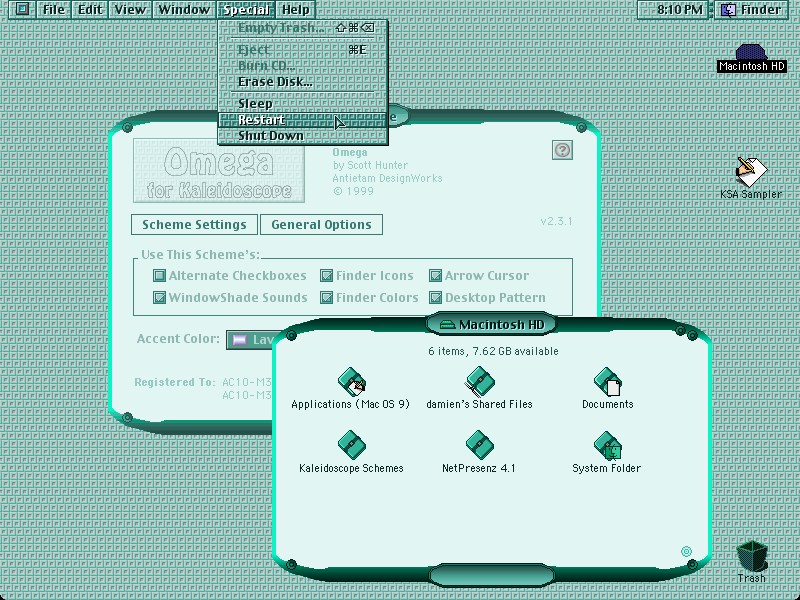Screen dimensions: 800x600
Task: Open the Edit menu
Action: coord(90,9)
